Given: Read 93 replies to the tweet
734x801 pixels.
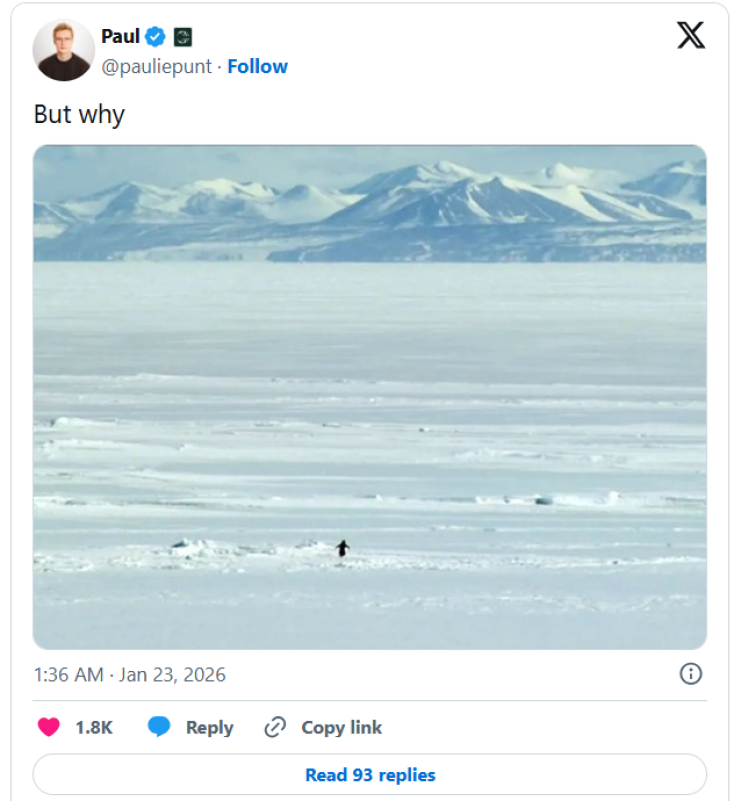Looking at the screenshot, I should click(x=370, y=775).
